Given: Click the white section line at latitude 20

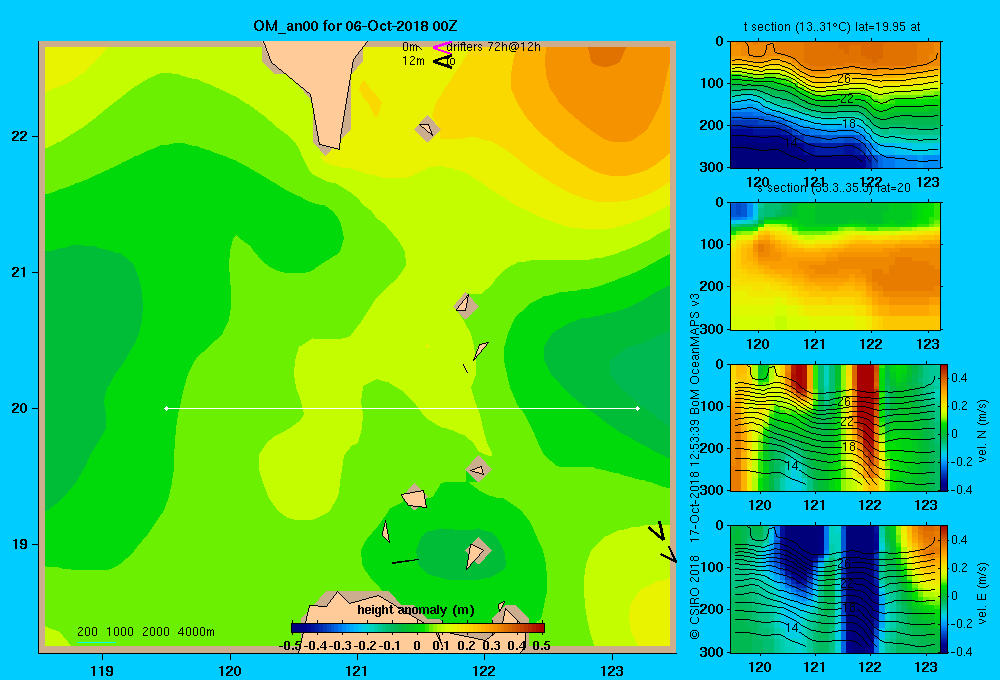Looking at the screenshot, I should pyautogui.click(x=402, y=408).
